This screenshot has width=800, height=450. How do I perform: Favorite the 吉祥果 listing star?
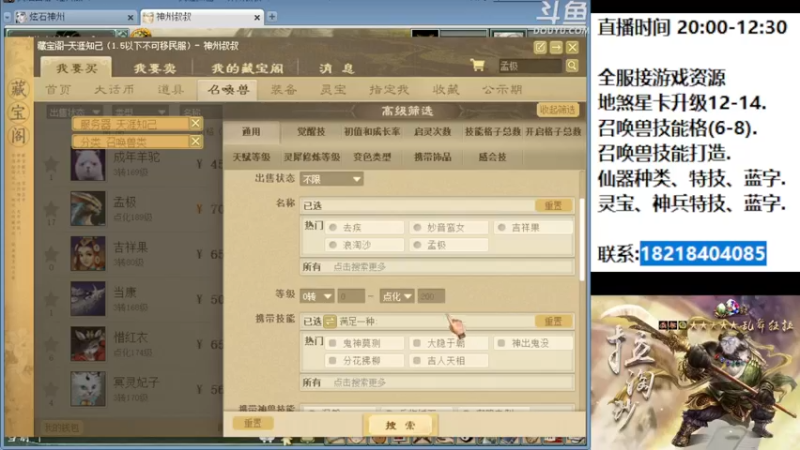coord(51,254)
